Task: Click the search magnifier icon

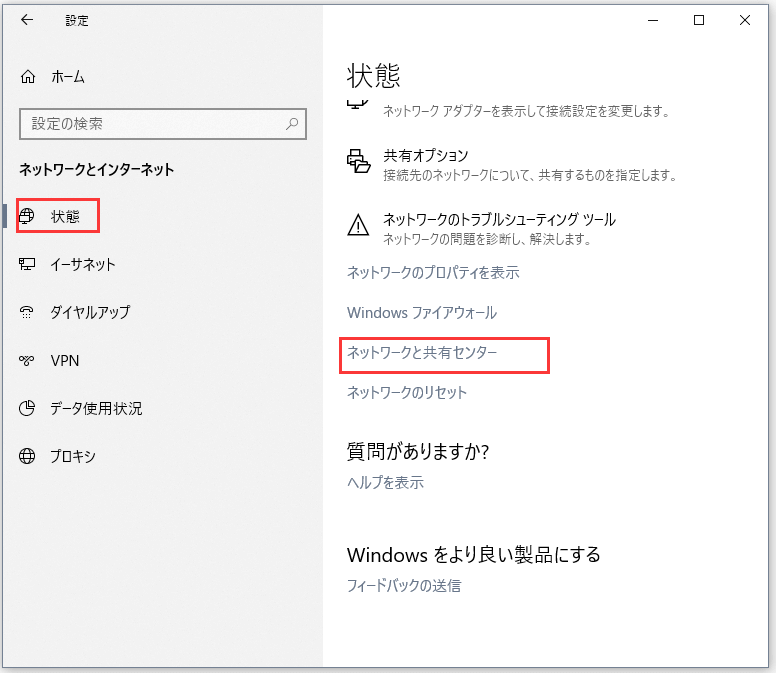Action: (292, 124)
